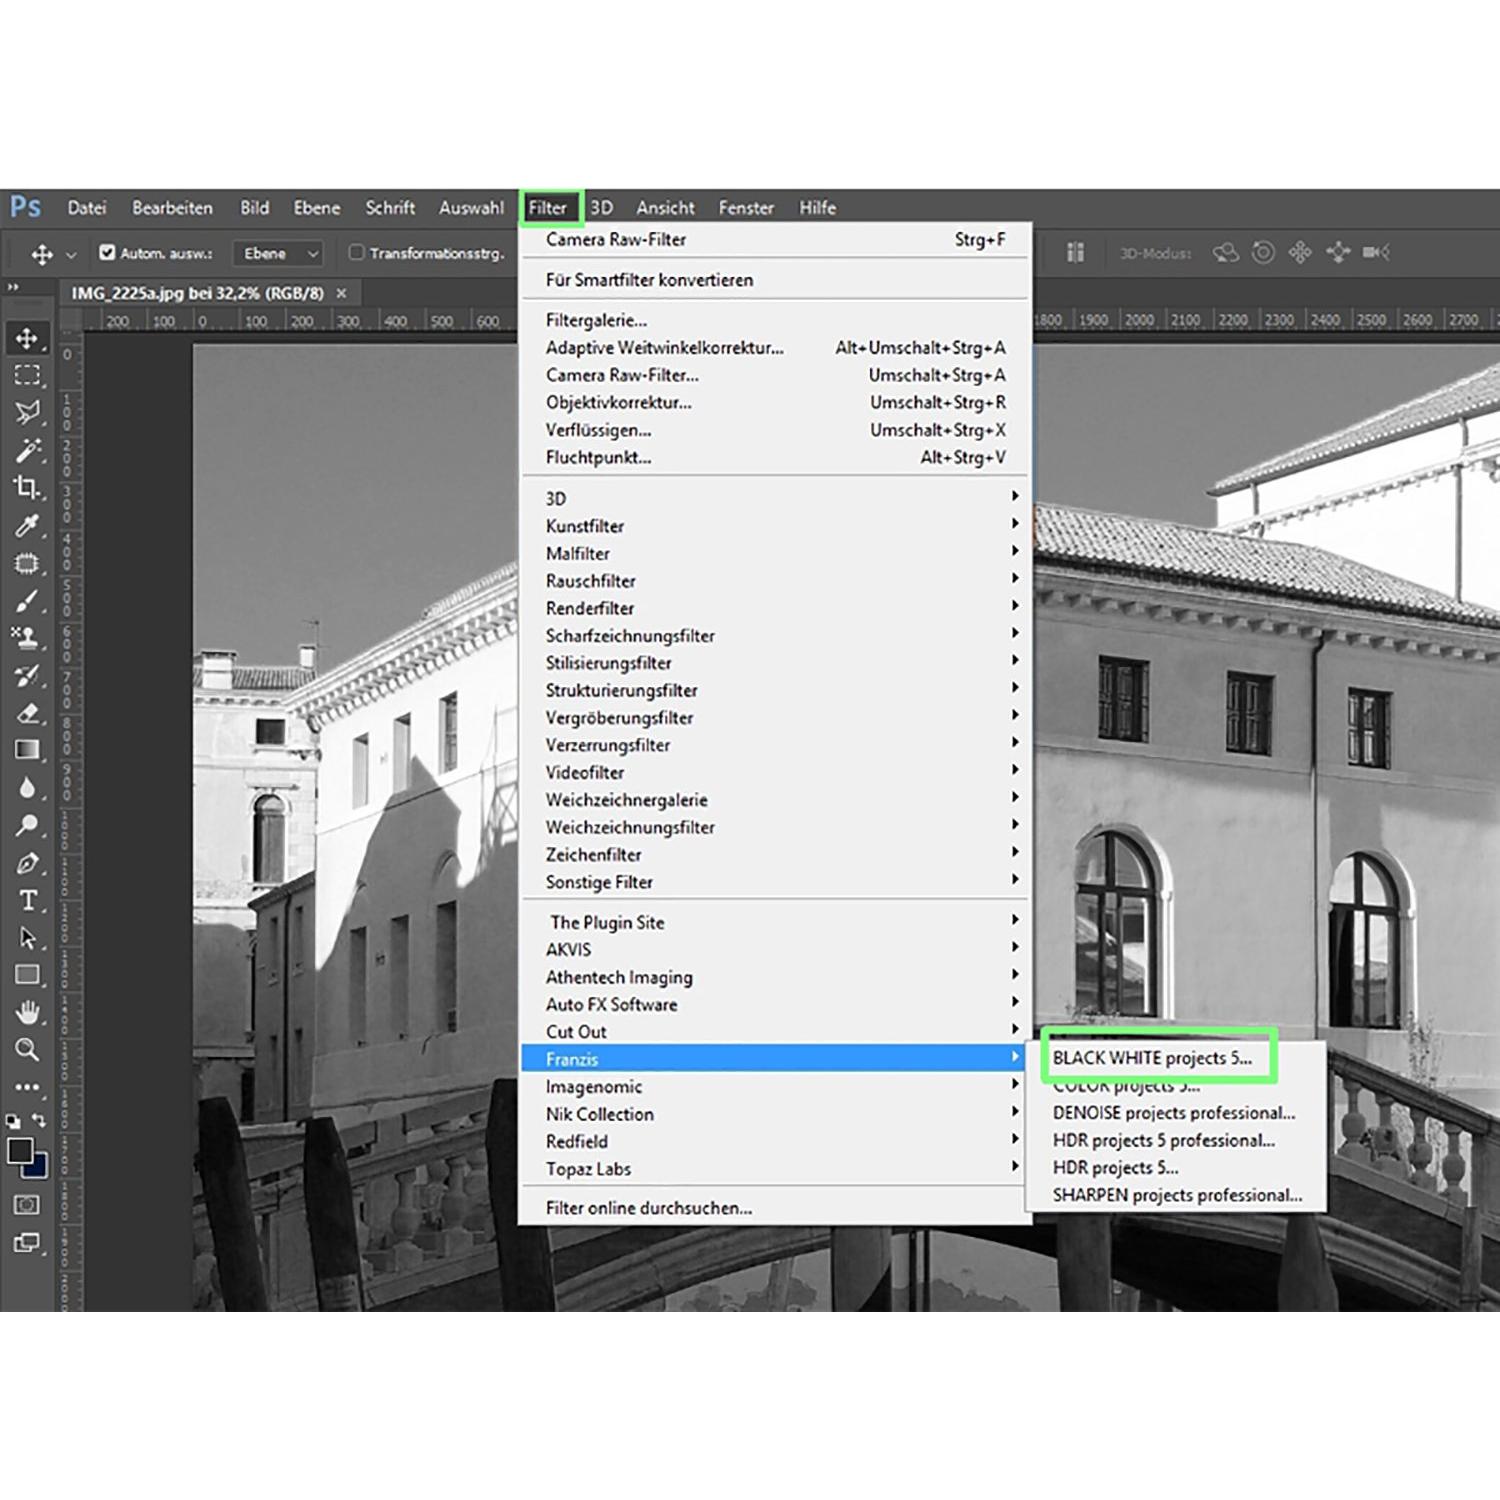Click the 3D roll mode icon
1500x1500 pixels.
(x=1263, y=253)
